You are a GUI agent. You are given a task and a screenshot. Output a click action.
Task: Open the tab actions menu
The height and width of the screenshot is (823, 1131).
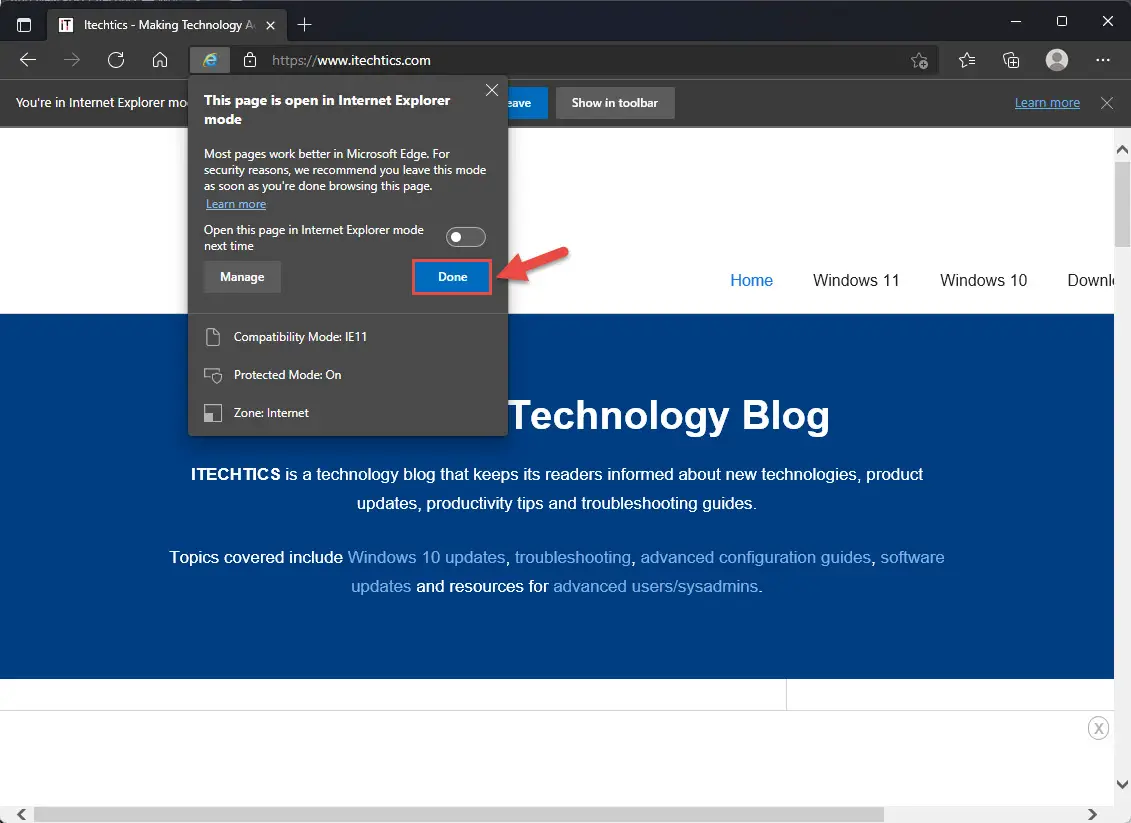coord(22,24)
